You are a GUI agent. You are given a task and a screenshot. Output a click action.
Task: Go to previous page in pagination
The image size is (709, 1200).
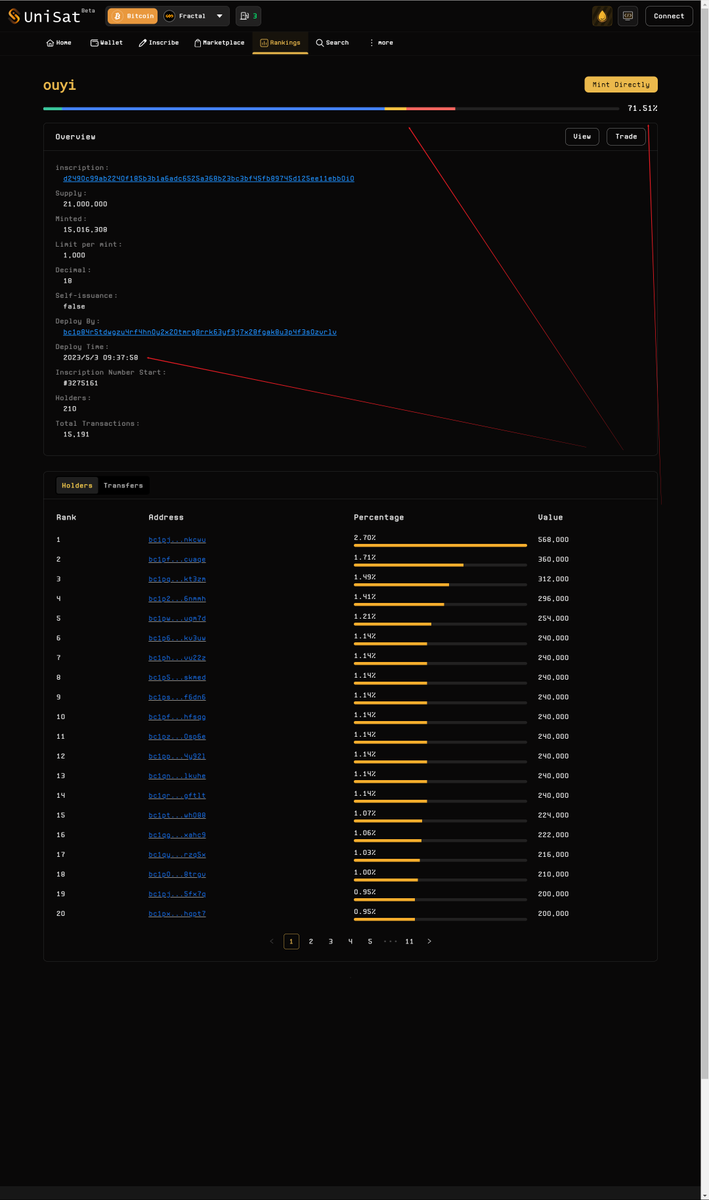[x=271, y=941]
